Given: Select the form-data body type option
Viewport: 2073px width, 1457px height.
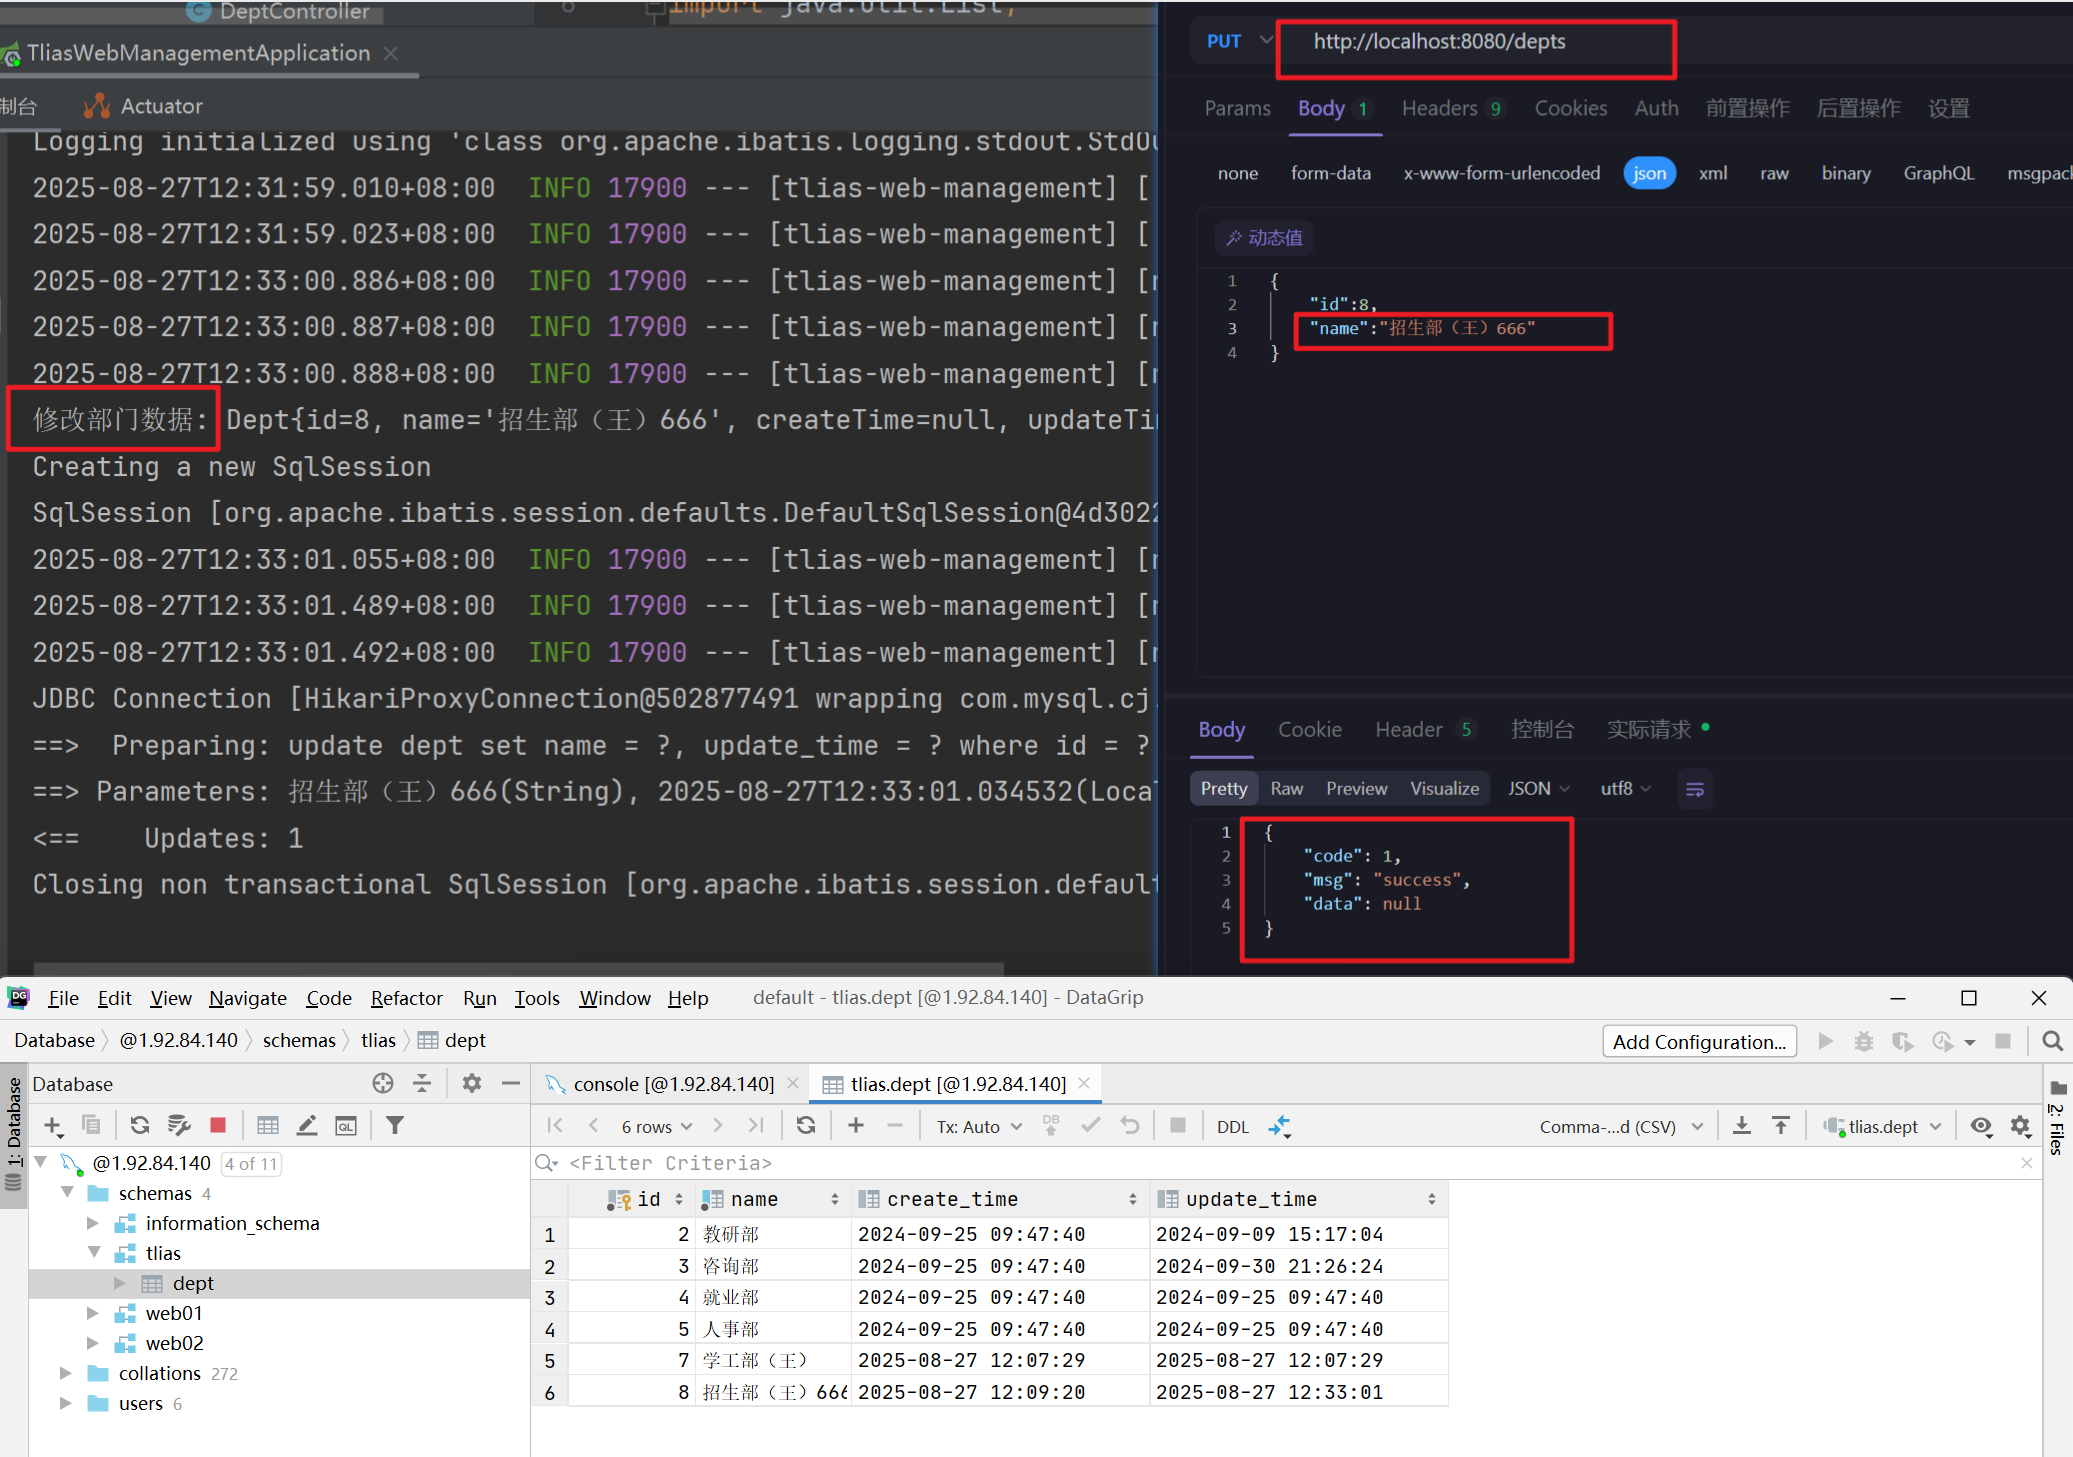Looking at the screenshot, I should point(1330,173).
